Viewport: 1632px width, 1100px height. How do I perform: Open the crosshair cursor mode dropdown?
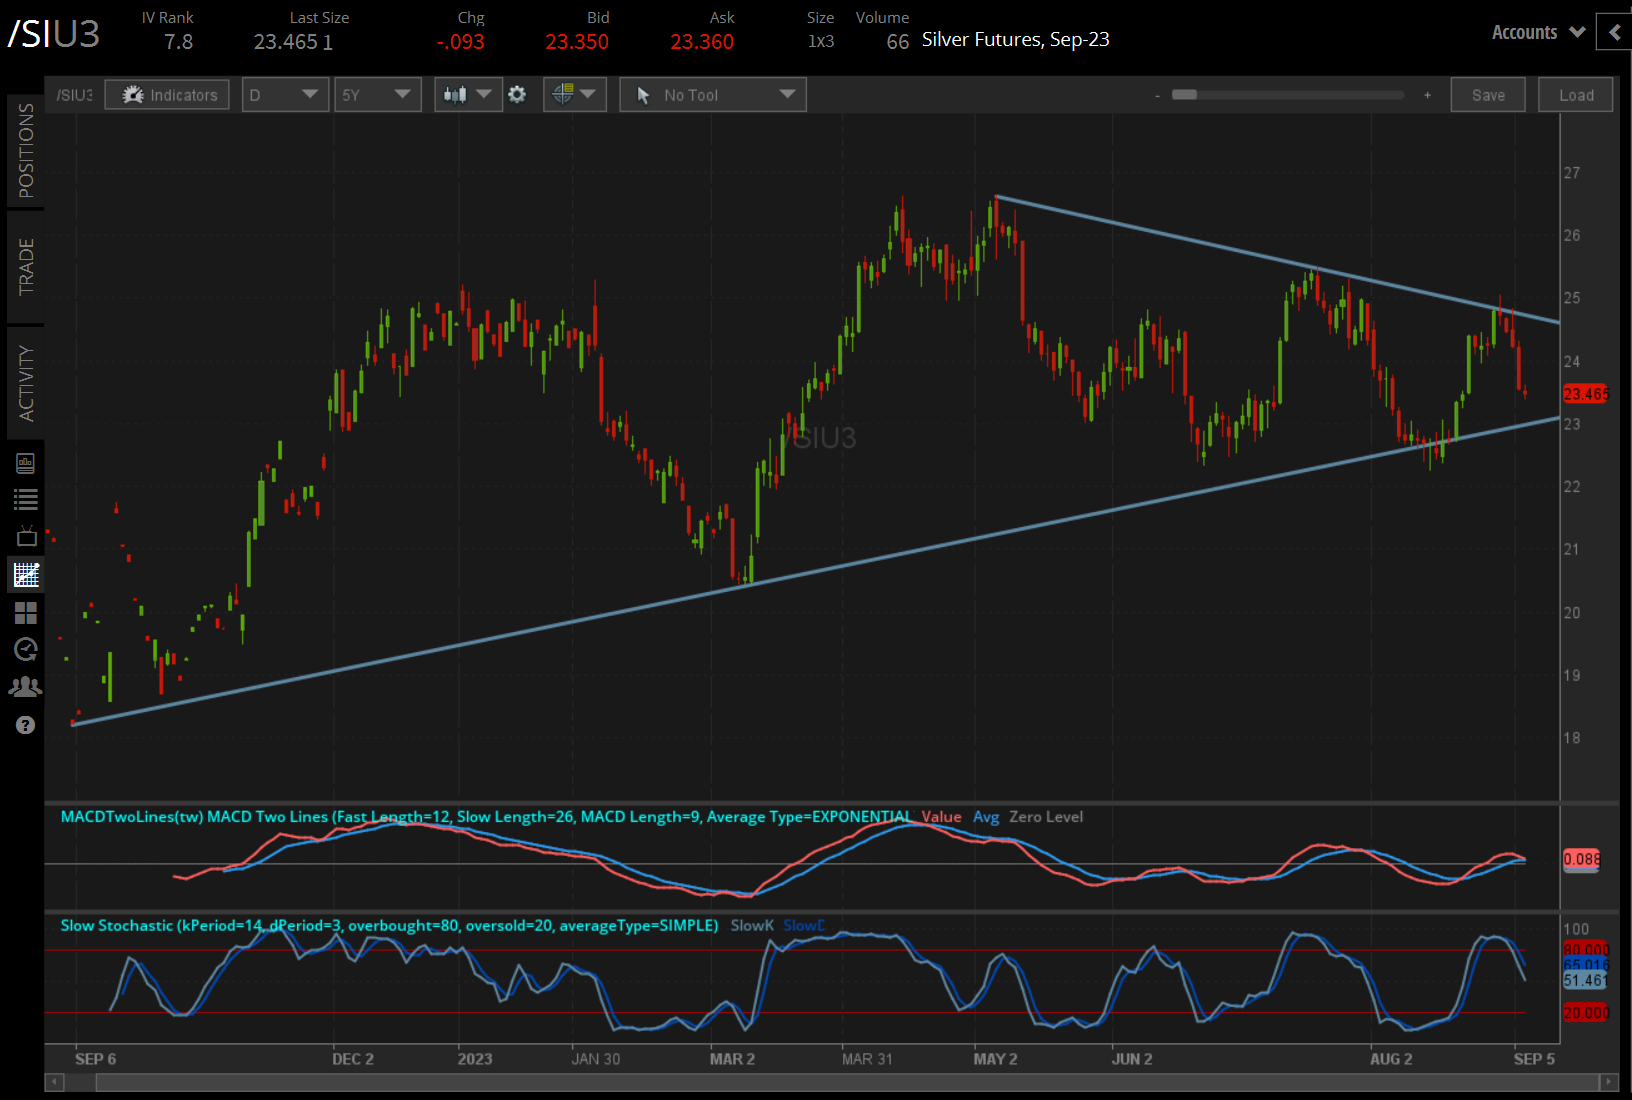(574, 95)
